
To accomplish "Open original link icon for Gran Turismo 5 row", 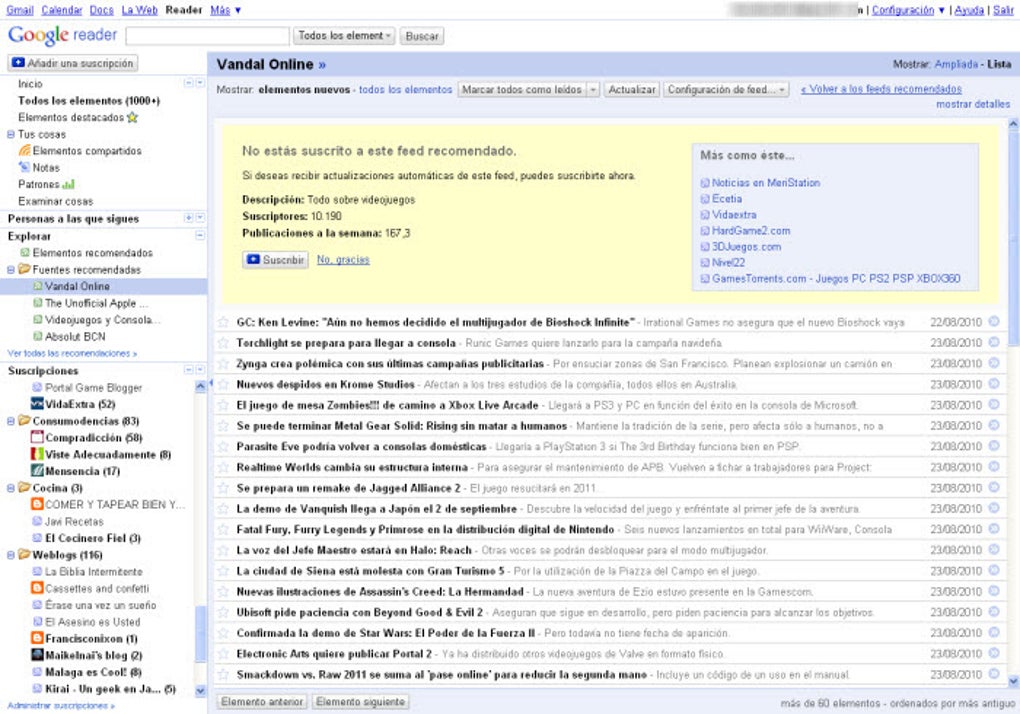I will [994, 571].
